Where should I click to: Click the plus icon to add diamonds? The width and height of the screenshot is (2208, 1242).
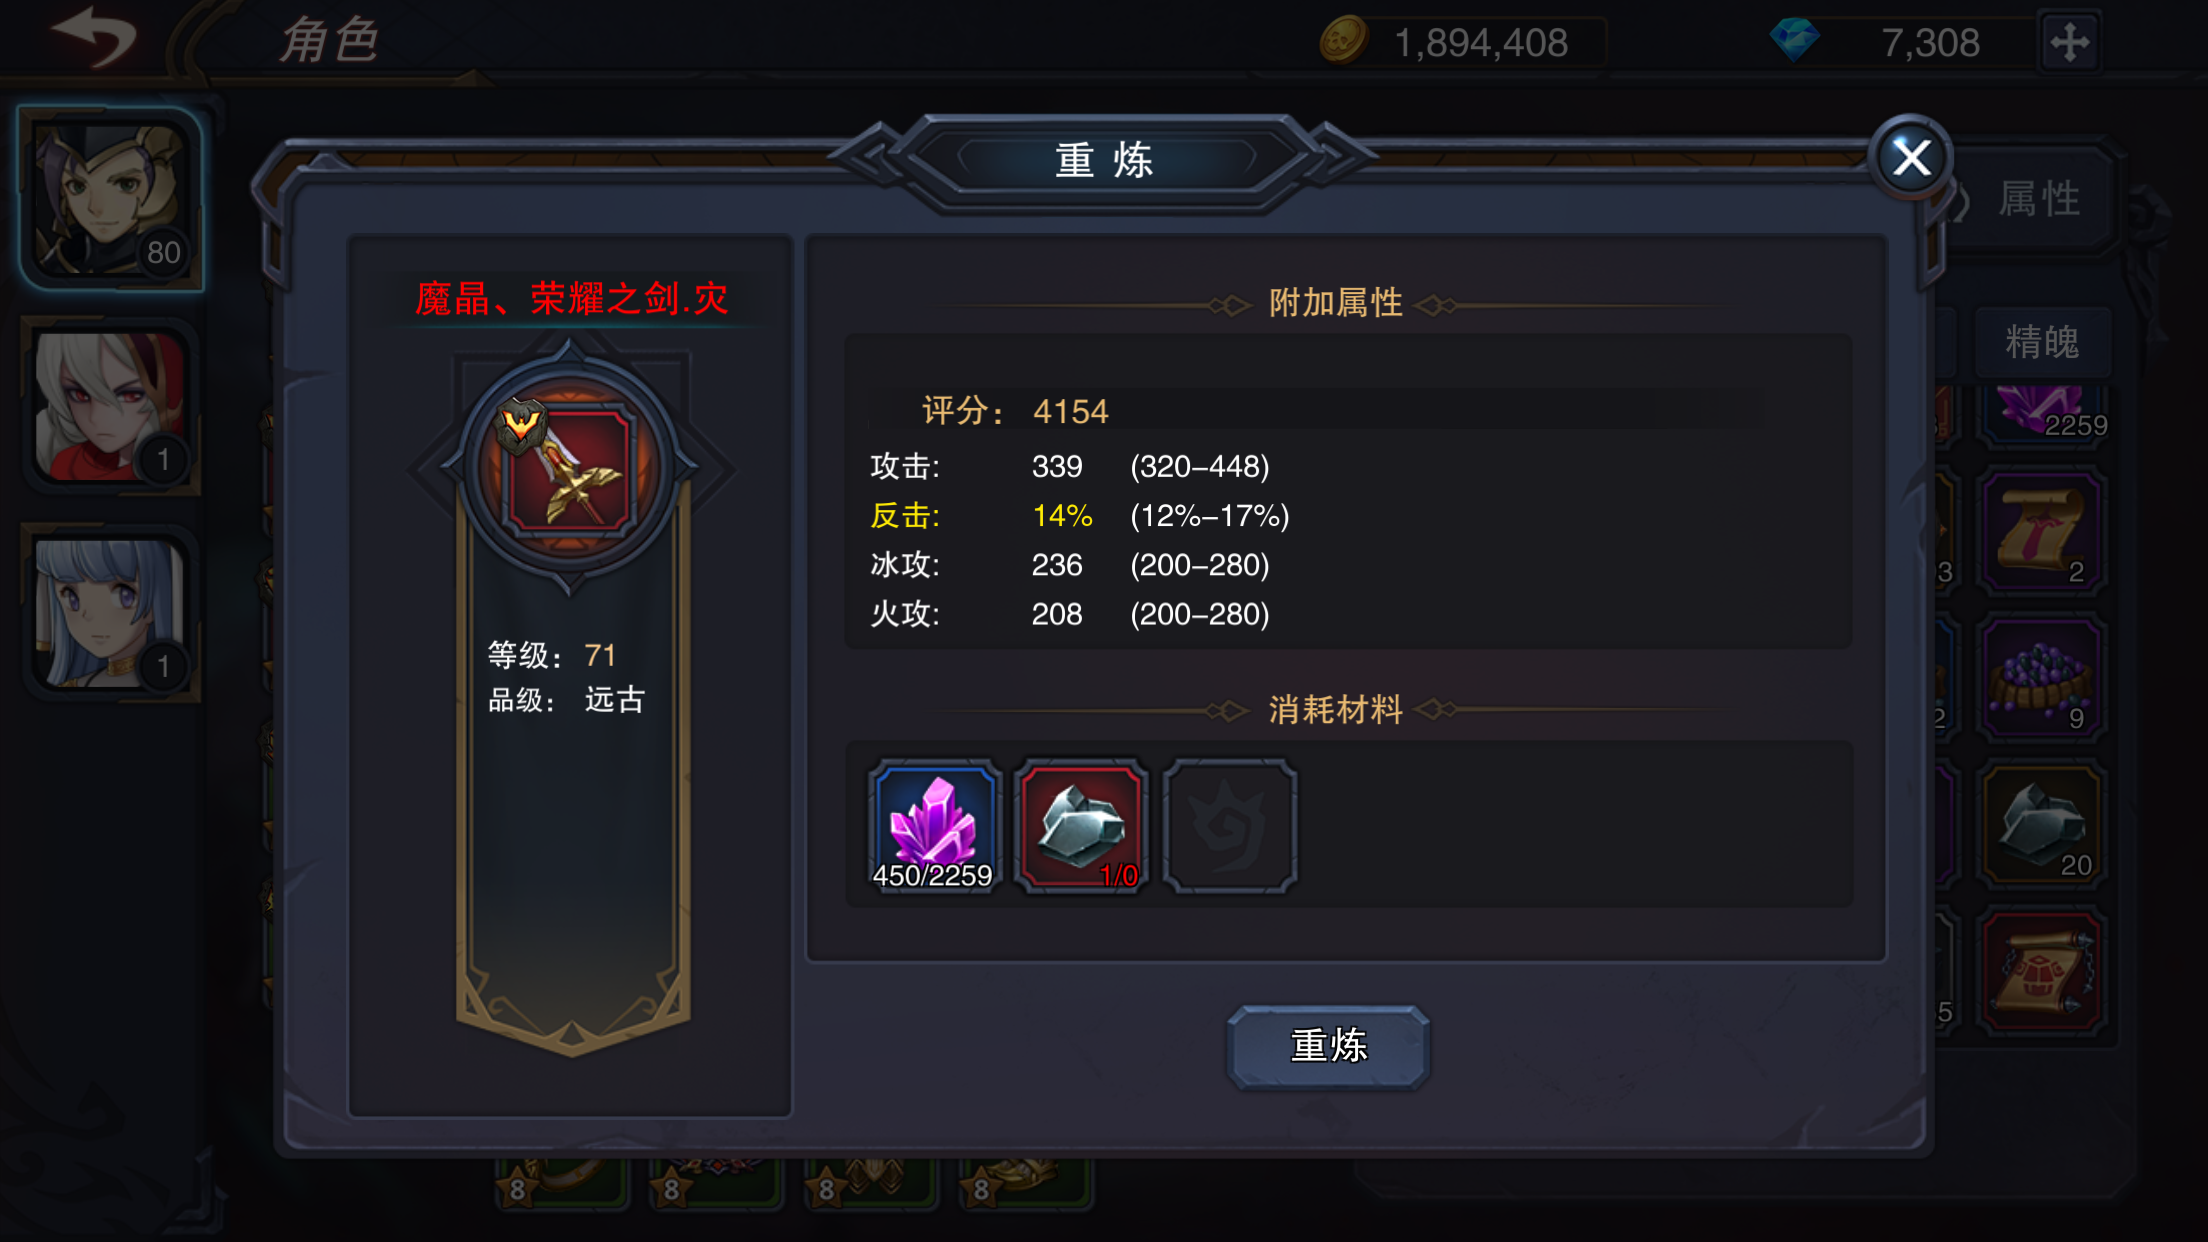pyautogui.click(x=2069, y=43)
